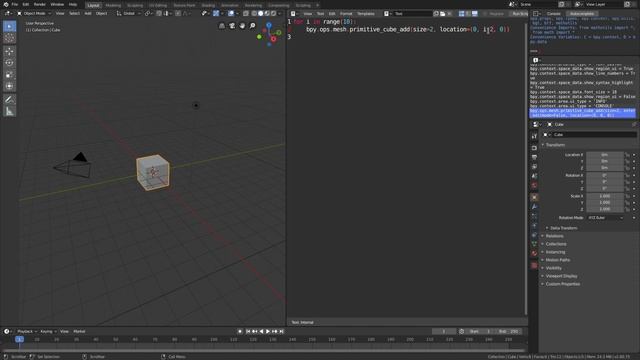Select the Scale tool

[x=9, y=75]
